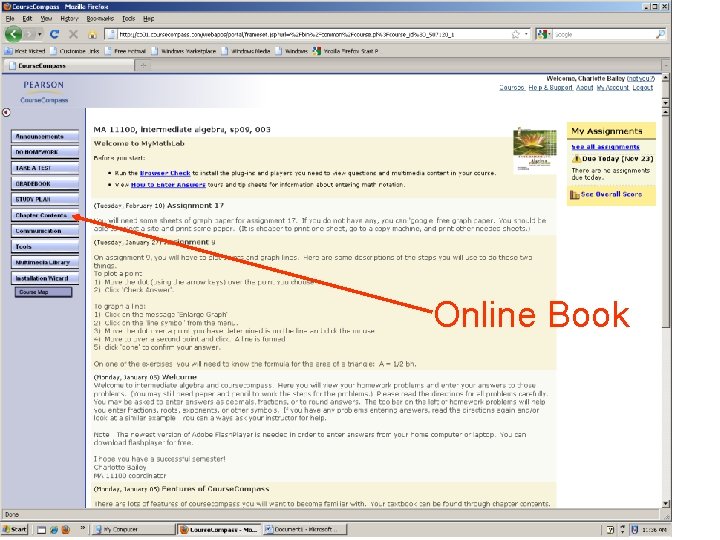Collapse the course menu with round arrow icon
720x540 pixels.
[6, 112]
